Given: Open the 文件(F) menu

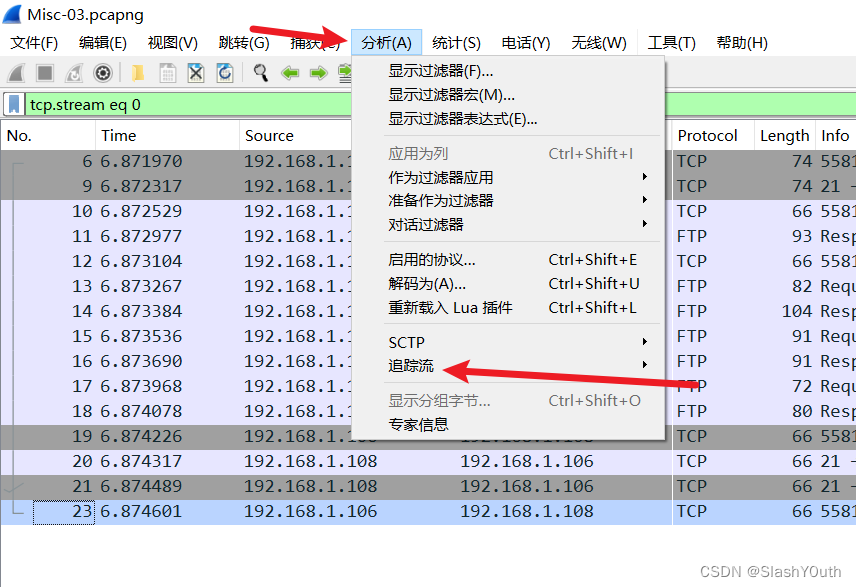Looking at the screenshot, I should click(34, 43).
